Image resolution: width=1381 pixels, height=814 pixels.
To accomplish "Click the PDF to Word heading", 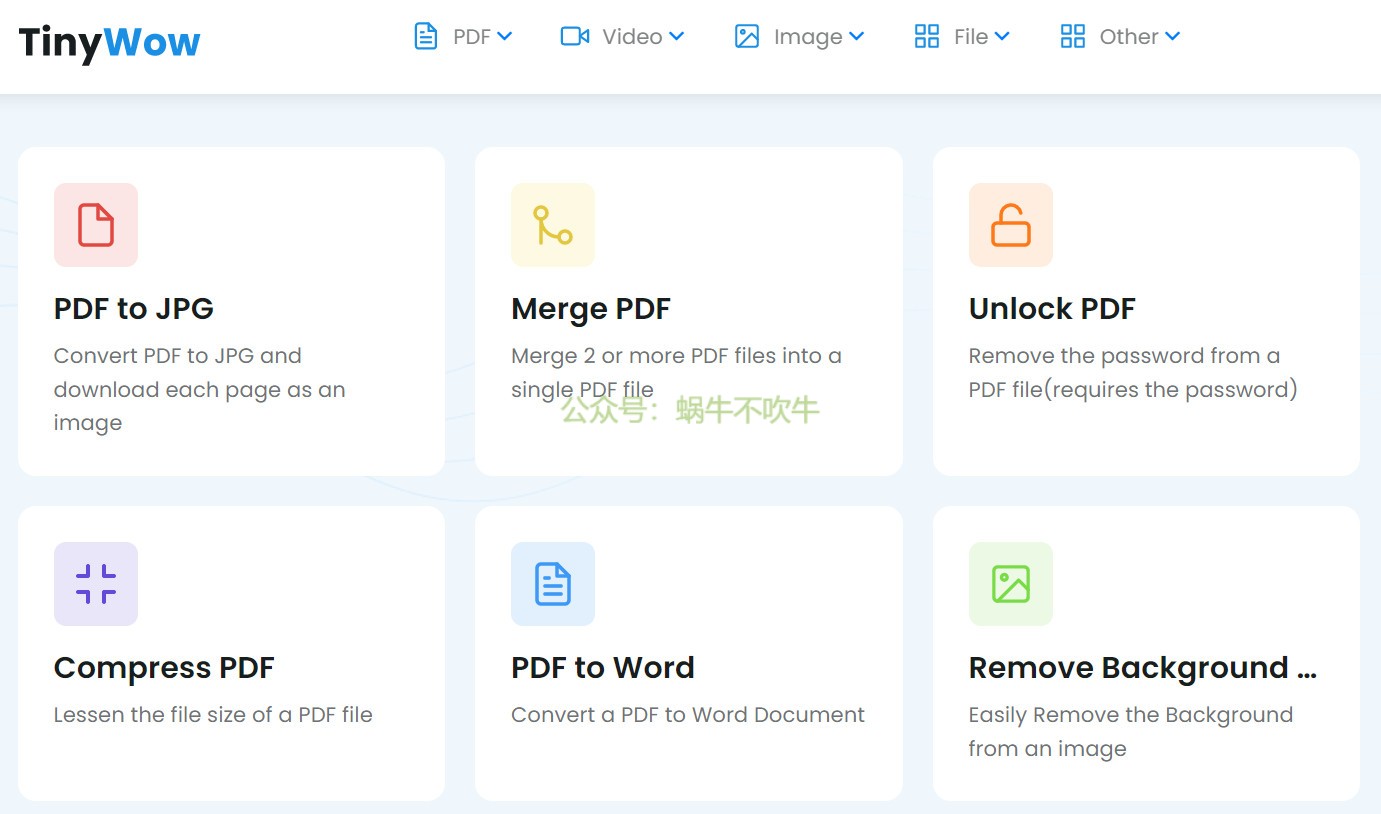I will 602,668.
